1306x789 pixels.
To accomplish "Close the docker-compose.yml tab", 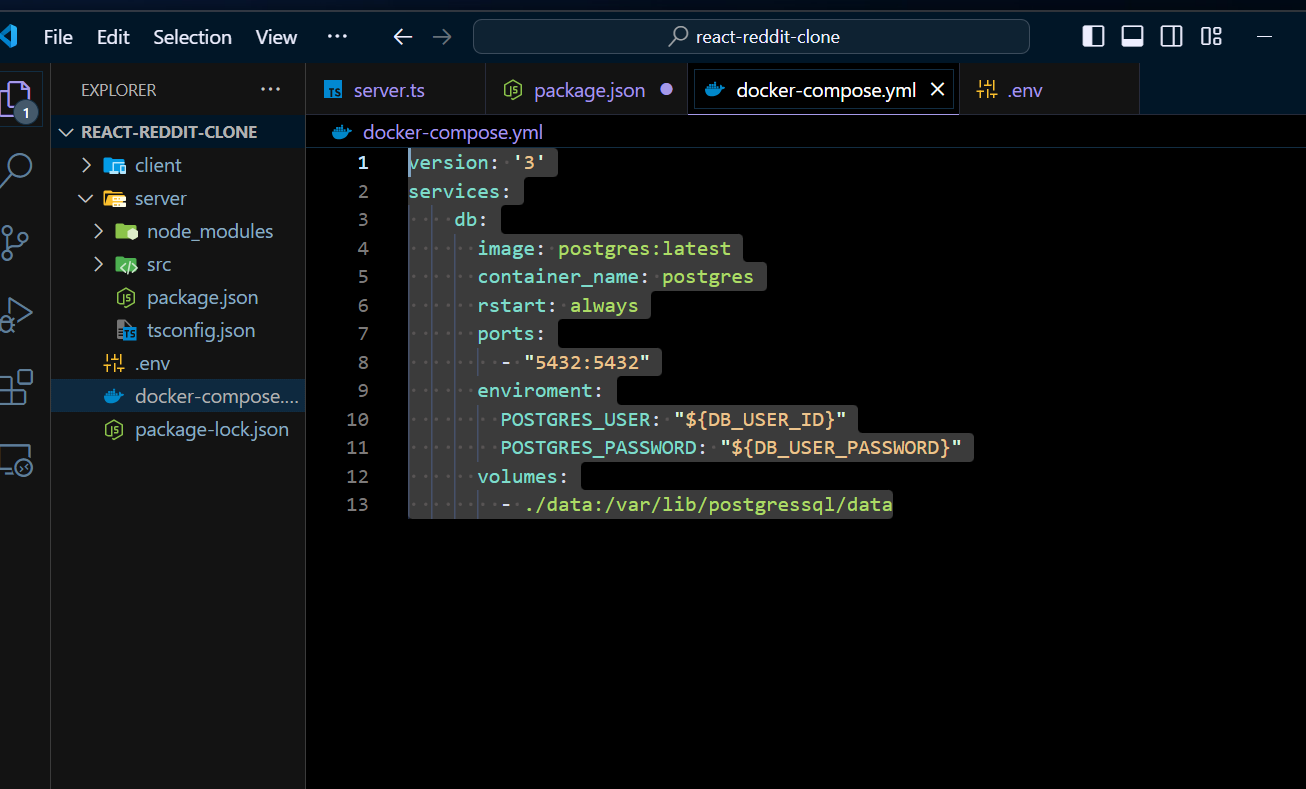I will [x=937, y=90].
